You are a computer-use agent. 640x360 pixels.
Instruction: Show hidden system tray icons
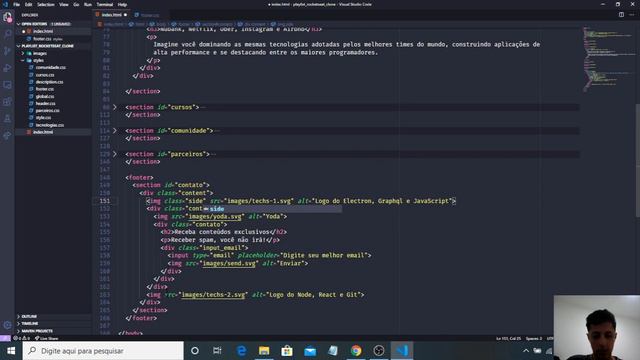(526, 351)
